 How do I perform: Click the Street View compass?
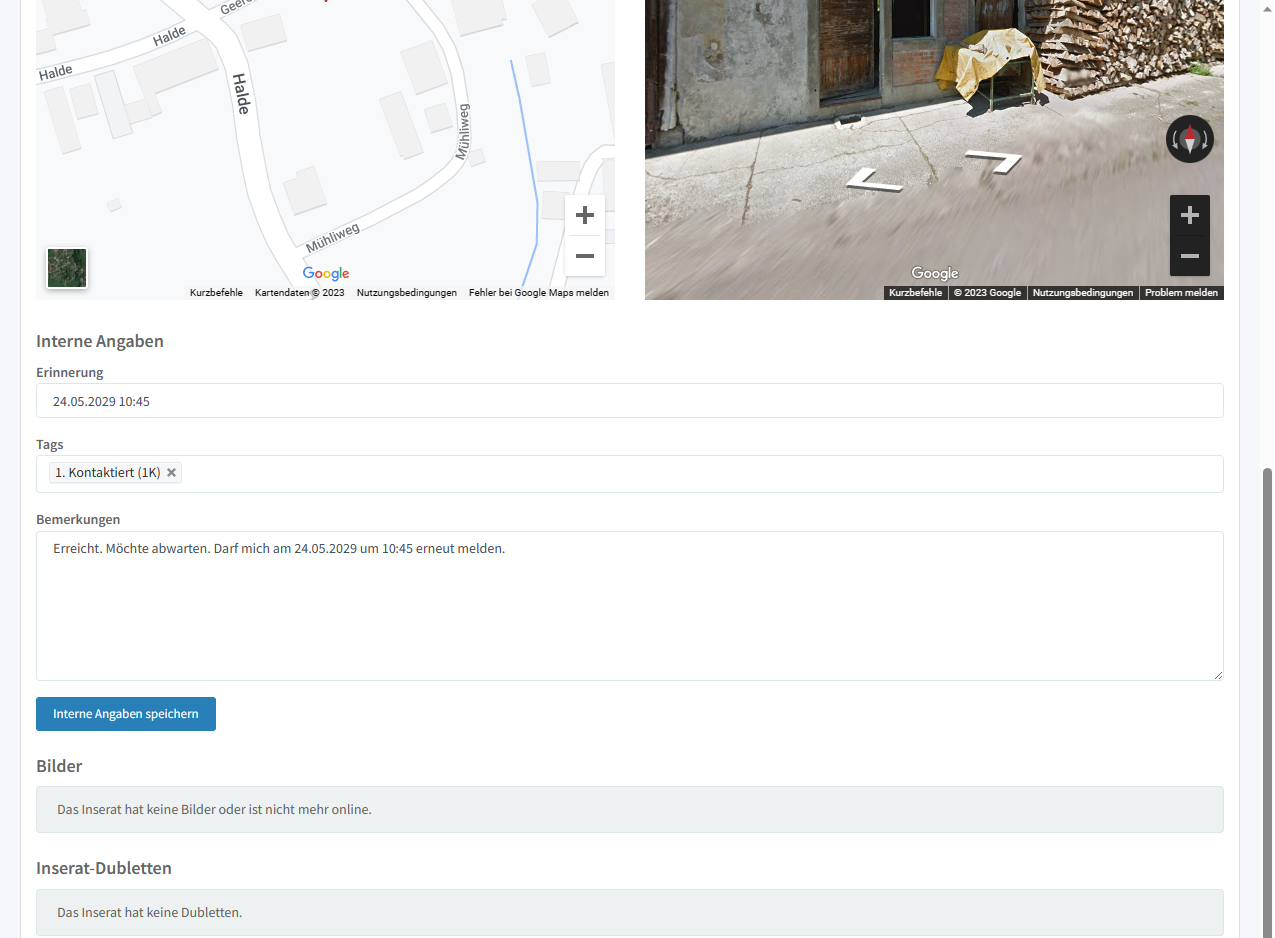(1189, 139)
